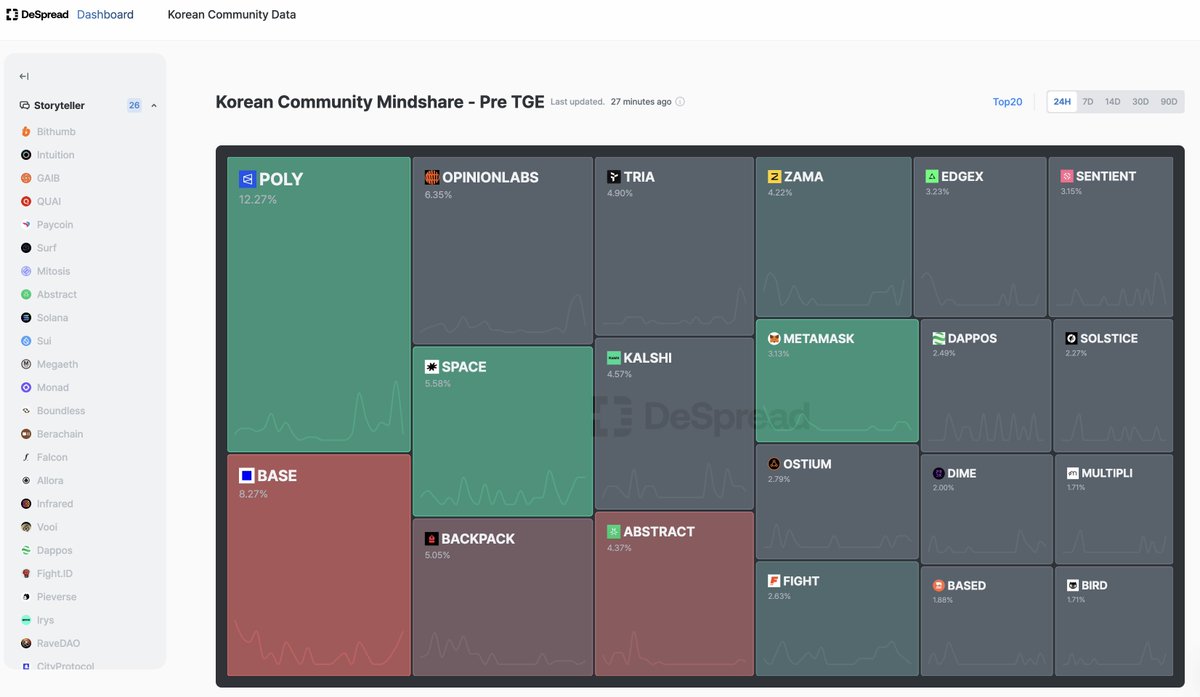The height and width of the screenshot is (697, 1200).
Task: Click the Berachain icon in sidebar
Action: click(26, 434)
